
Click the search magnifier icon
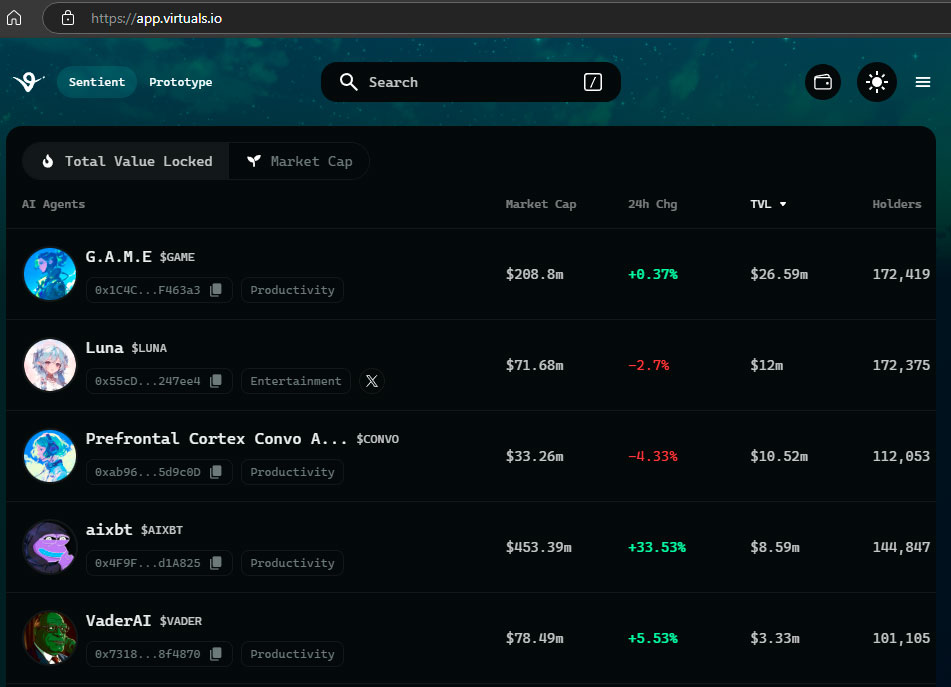tap(348, 82)
